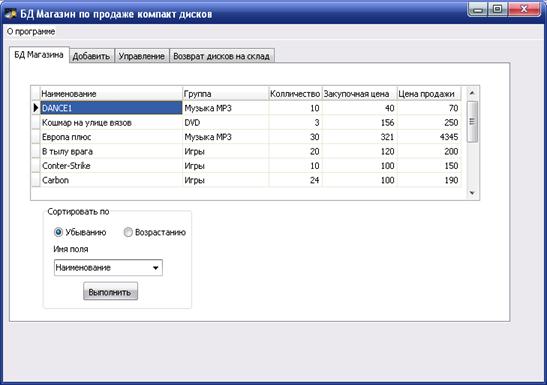Image resolution: width=547 pixels, height=385 pixels.
Task: Select the Carbon row name cell
Action: click(x=111, y=180)
